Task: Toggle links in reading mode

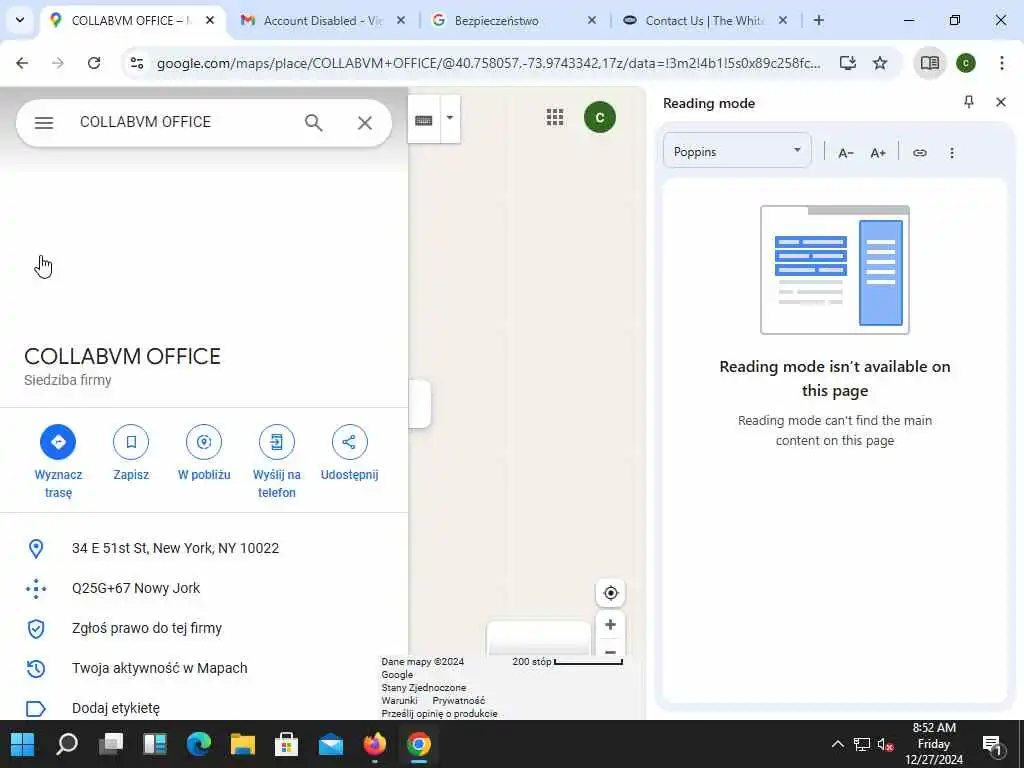Action: 920,153
